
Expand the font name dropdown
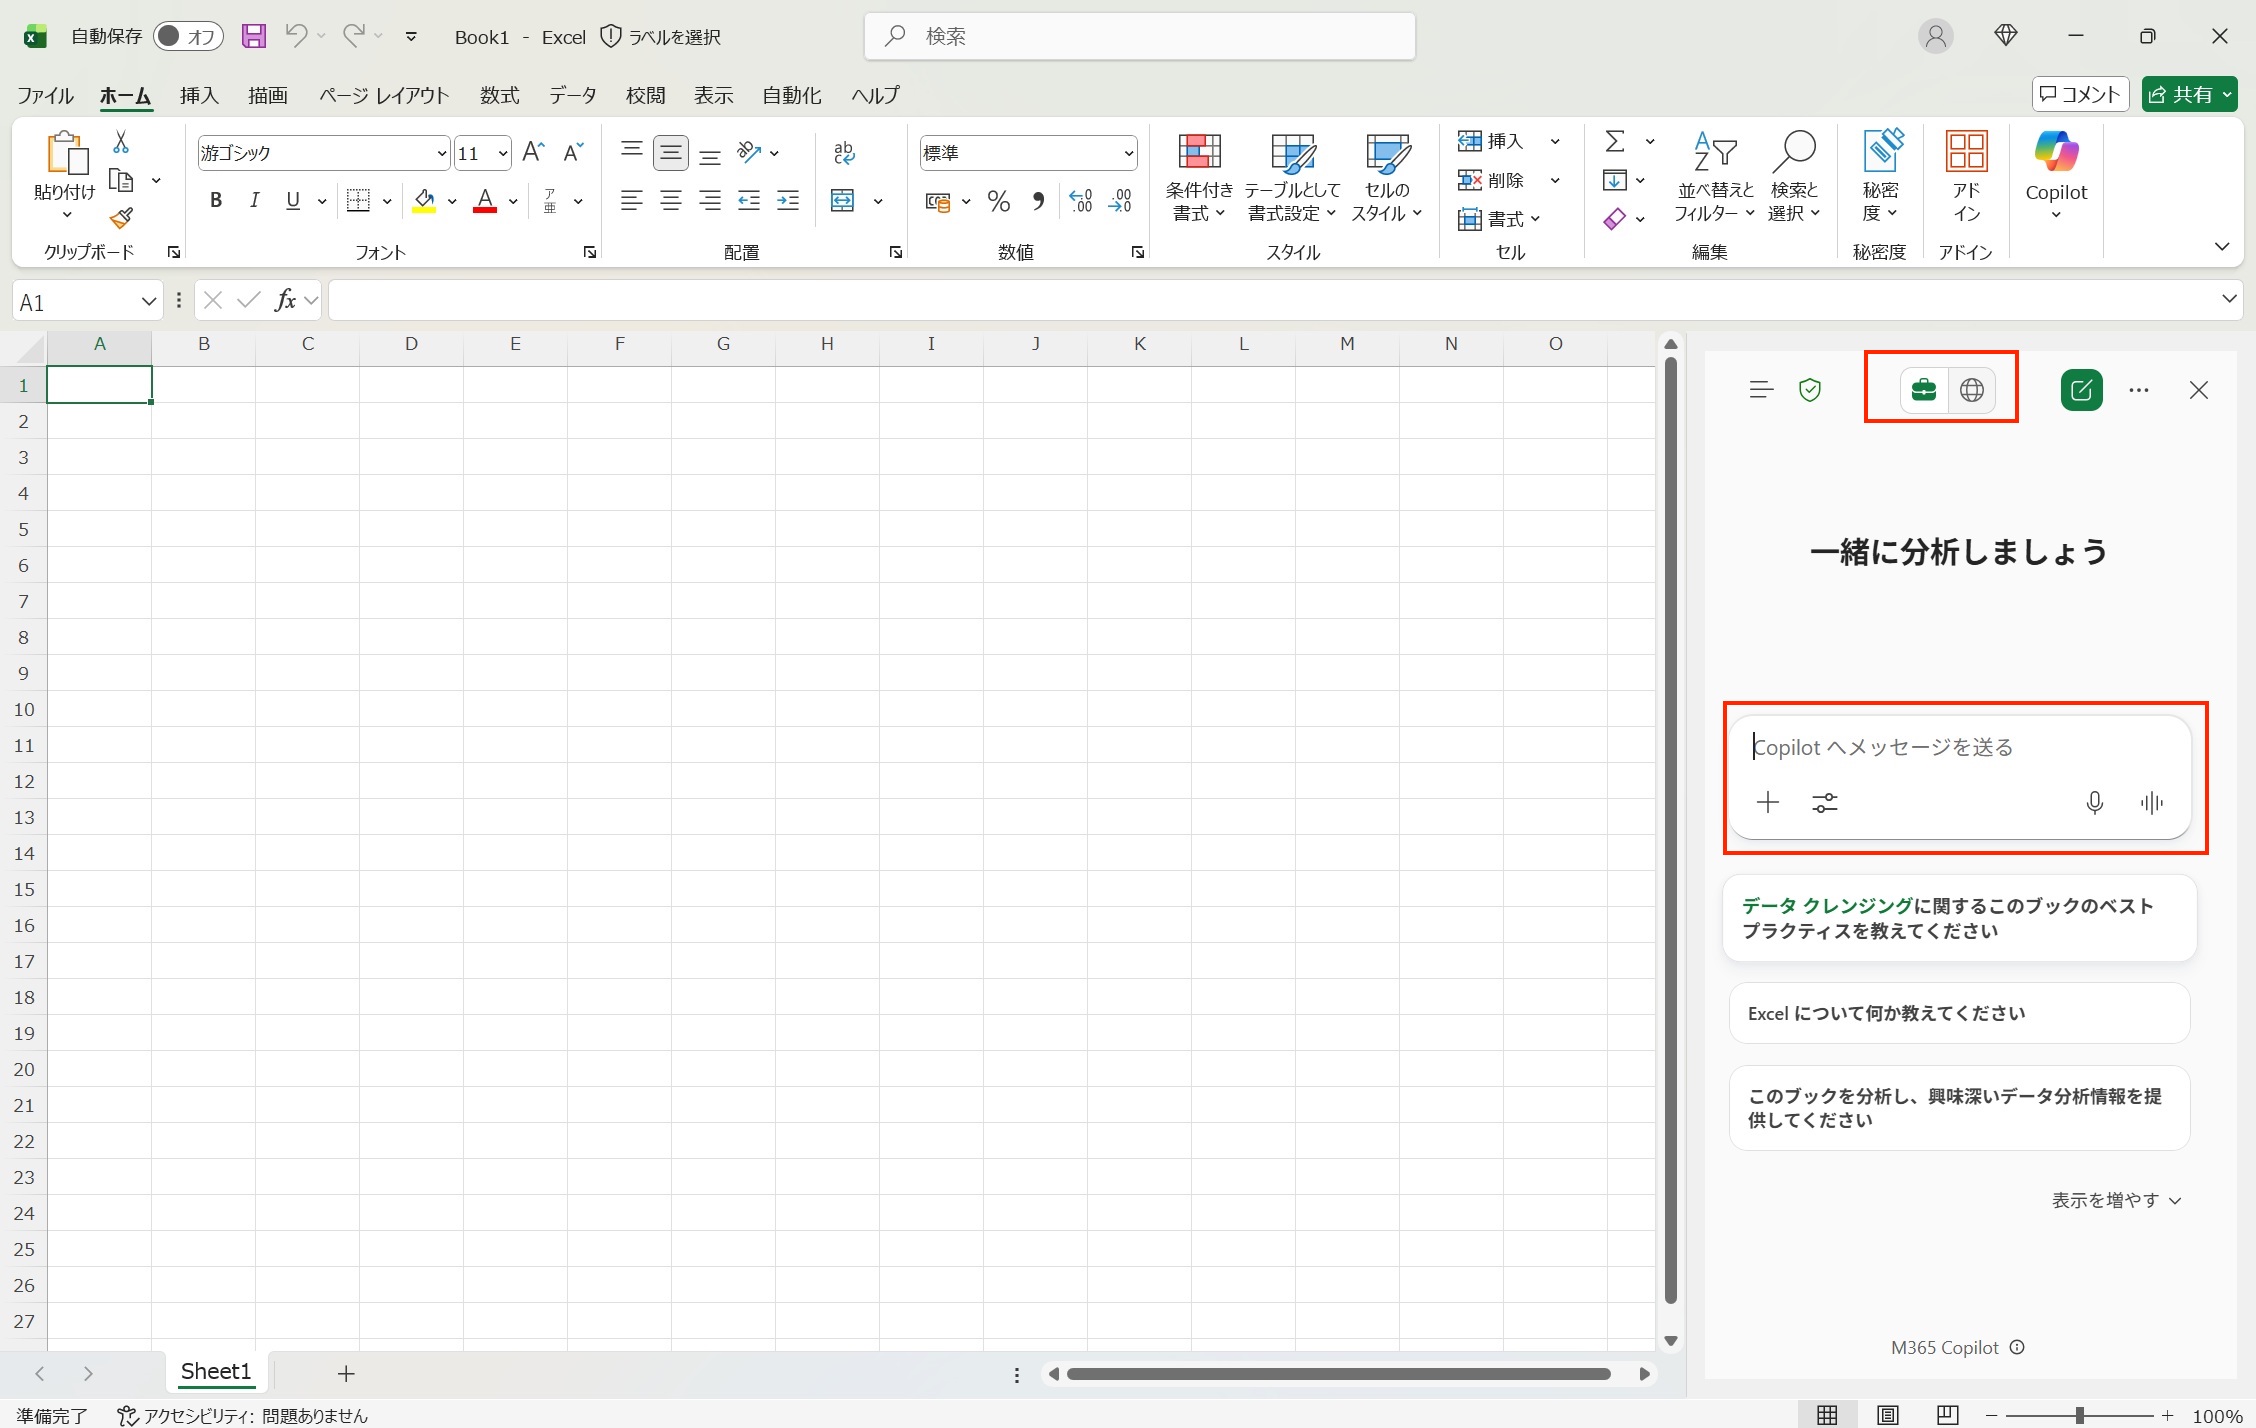pos(441,154)
